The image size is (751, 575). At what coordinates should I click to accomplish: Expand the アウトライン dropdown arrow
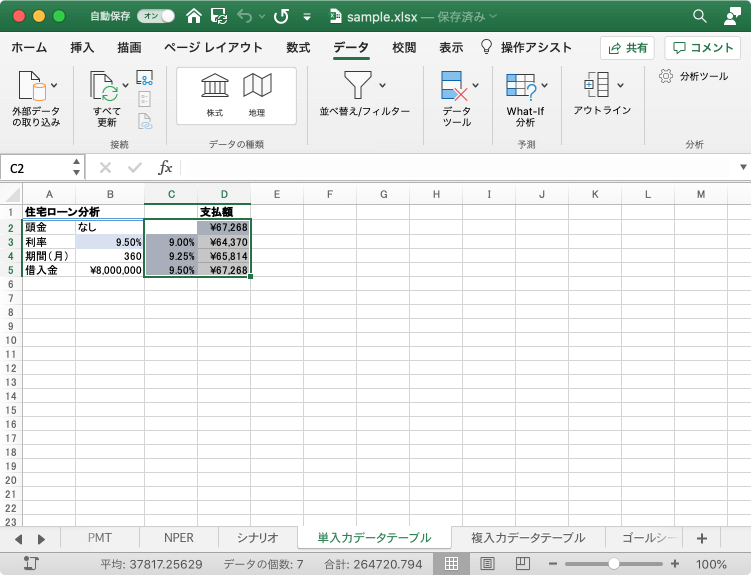(x=620, y=86)
